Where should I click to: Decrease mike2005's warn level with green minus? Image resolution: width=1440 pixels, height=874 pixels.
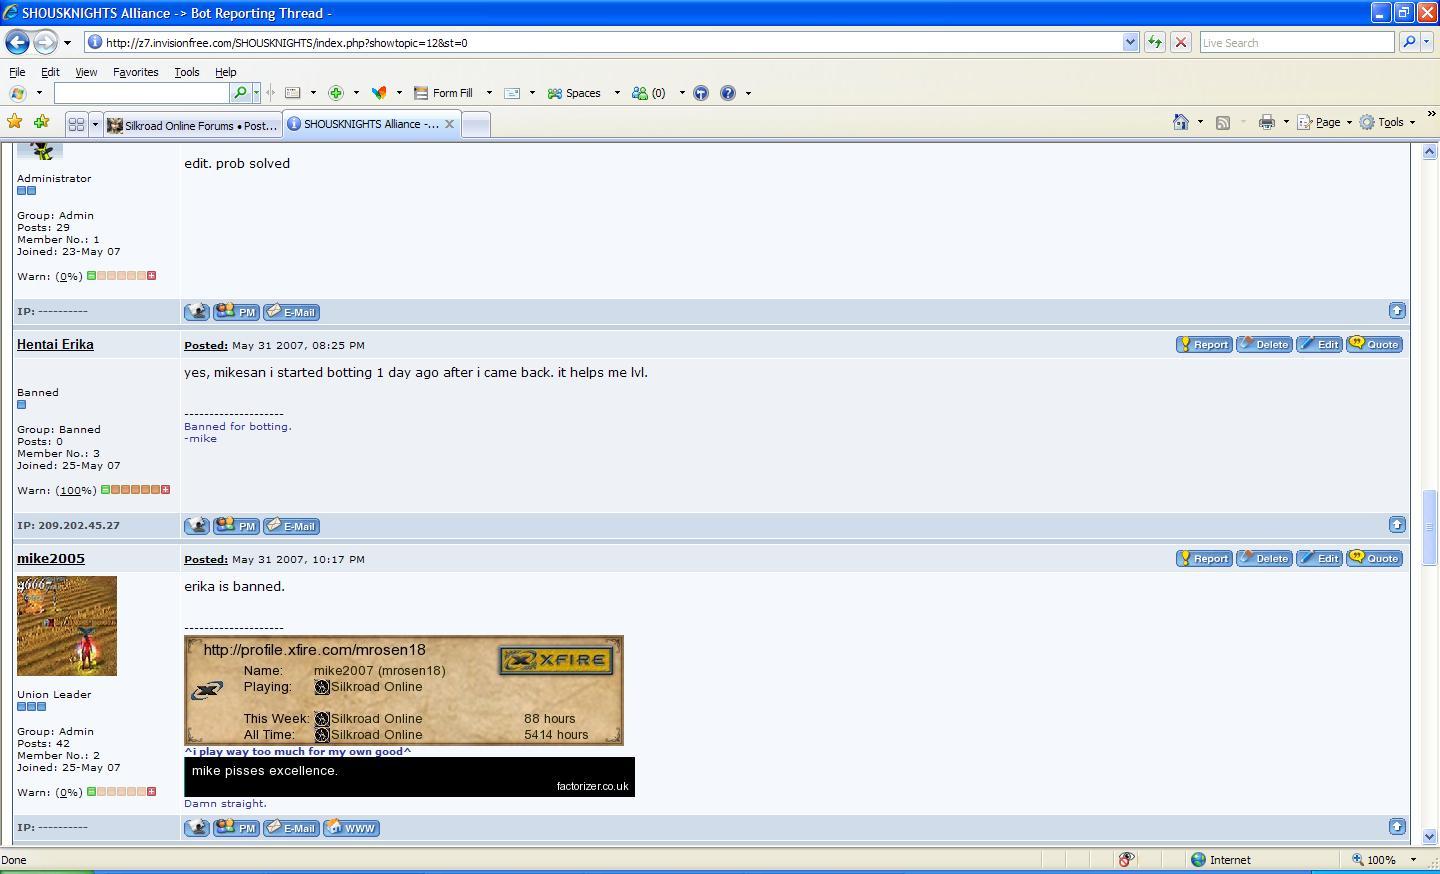pyautogui.click(x=91, y=792)
